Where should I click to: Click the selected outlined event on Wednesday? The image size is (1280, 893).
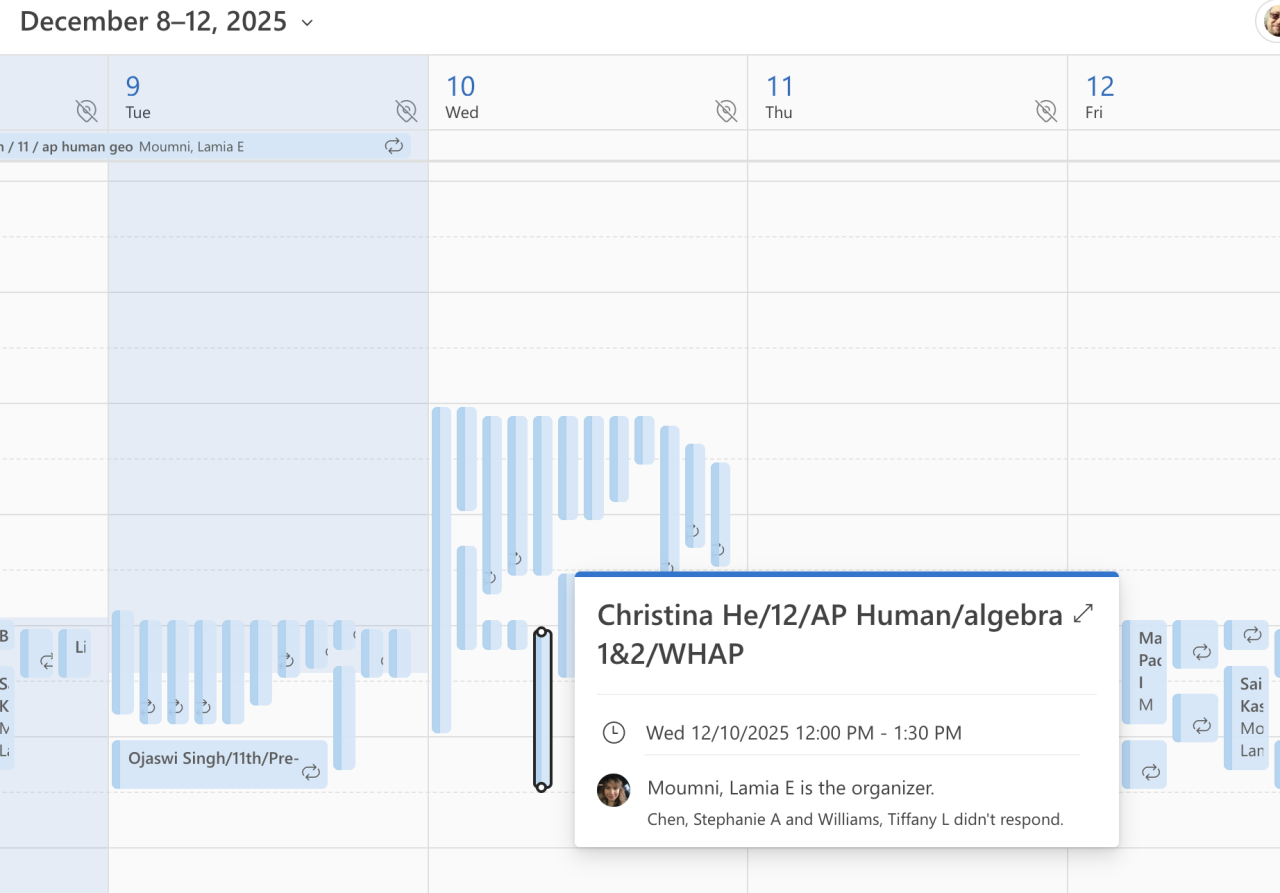pyautogui.click(x=542, y=709)
